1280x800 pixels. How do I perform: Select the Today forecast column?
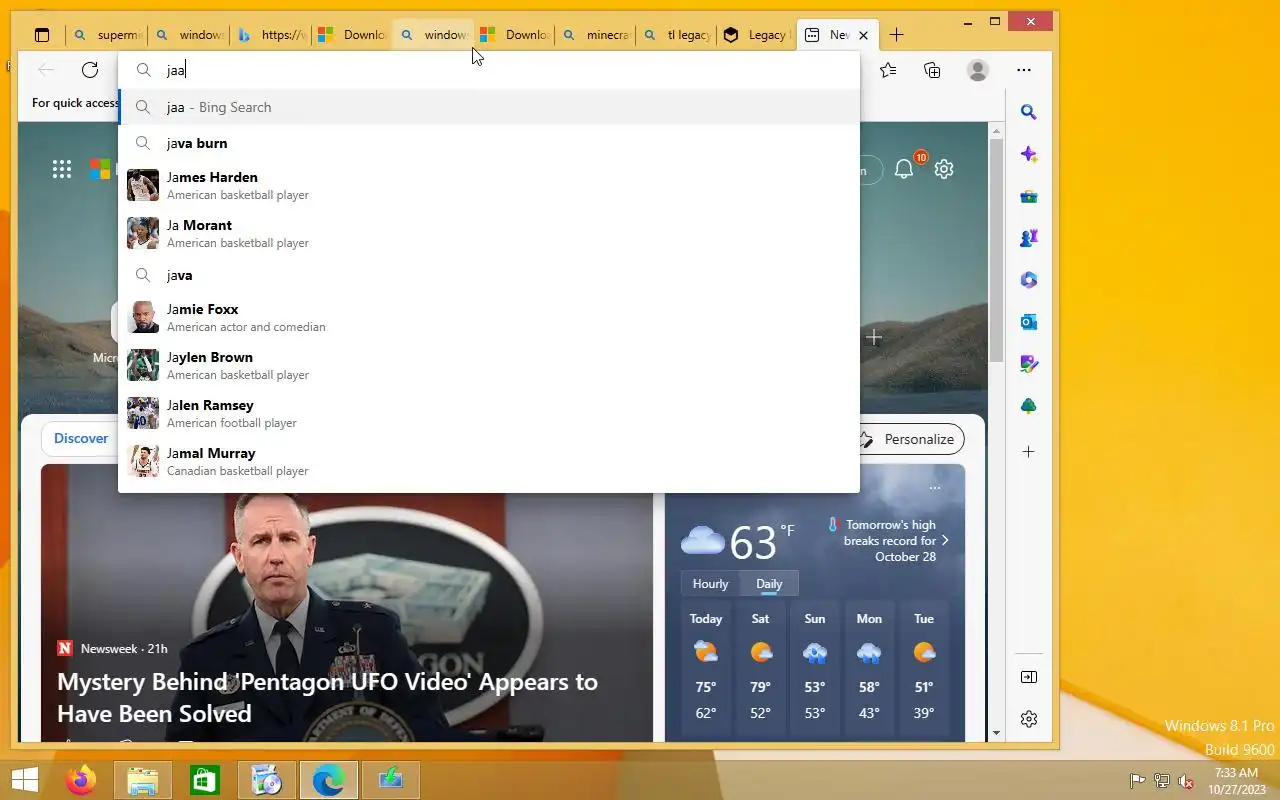pyautogui.click(x=706, y=668)
